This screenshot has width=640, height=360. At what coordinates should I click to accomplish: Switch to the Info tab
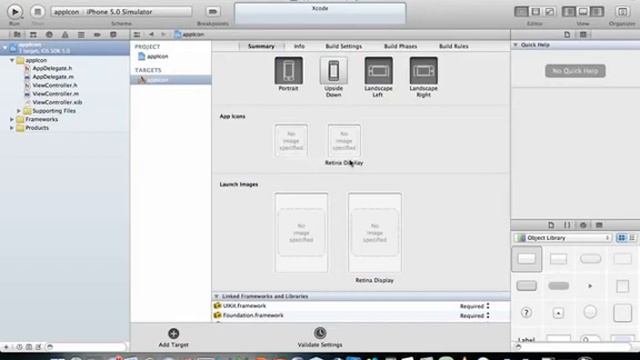tap(299, 46)
